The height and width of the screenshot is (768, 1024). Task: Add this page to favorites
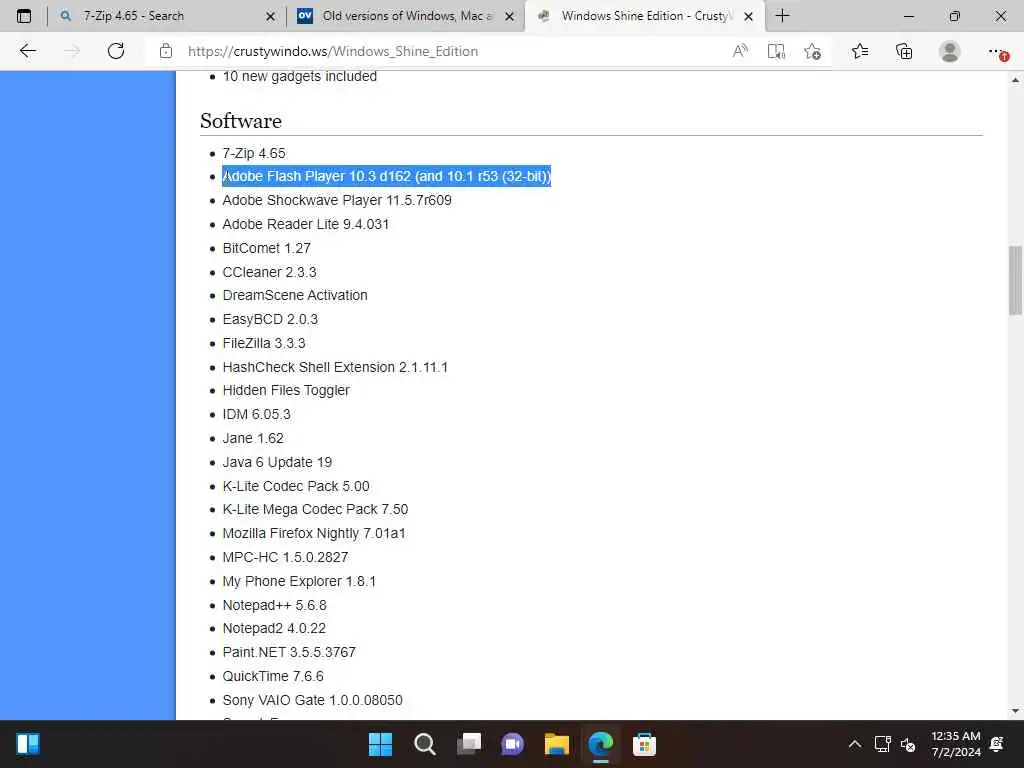[x=812, y=51]
